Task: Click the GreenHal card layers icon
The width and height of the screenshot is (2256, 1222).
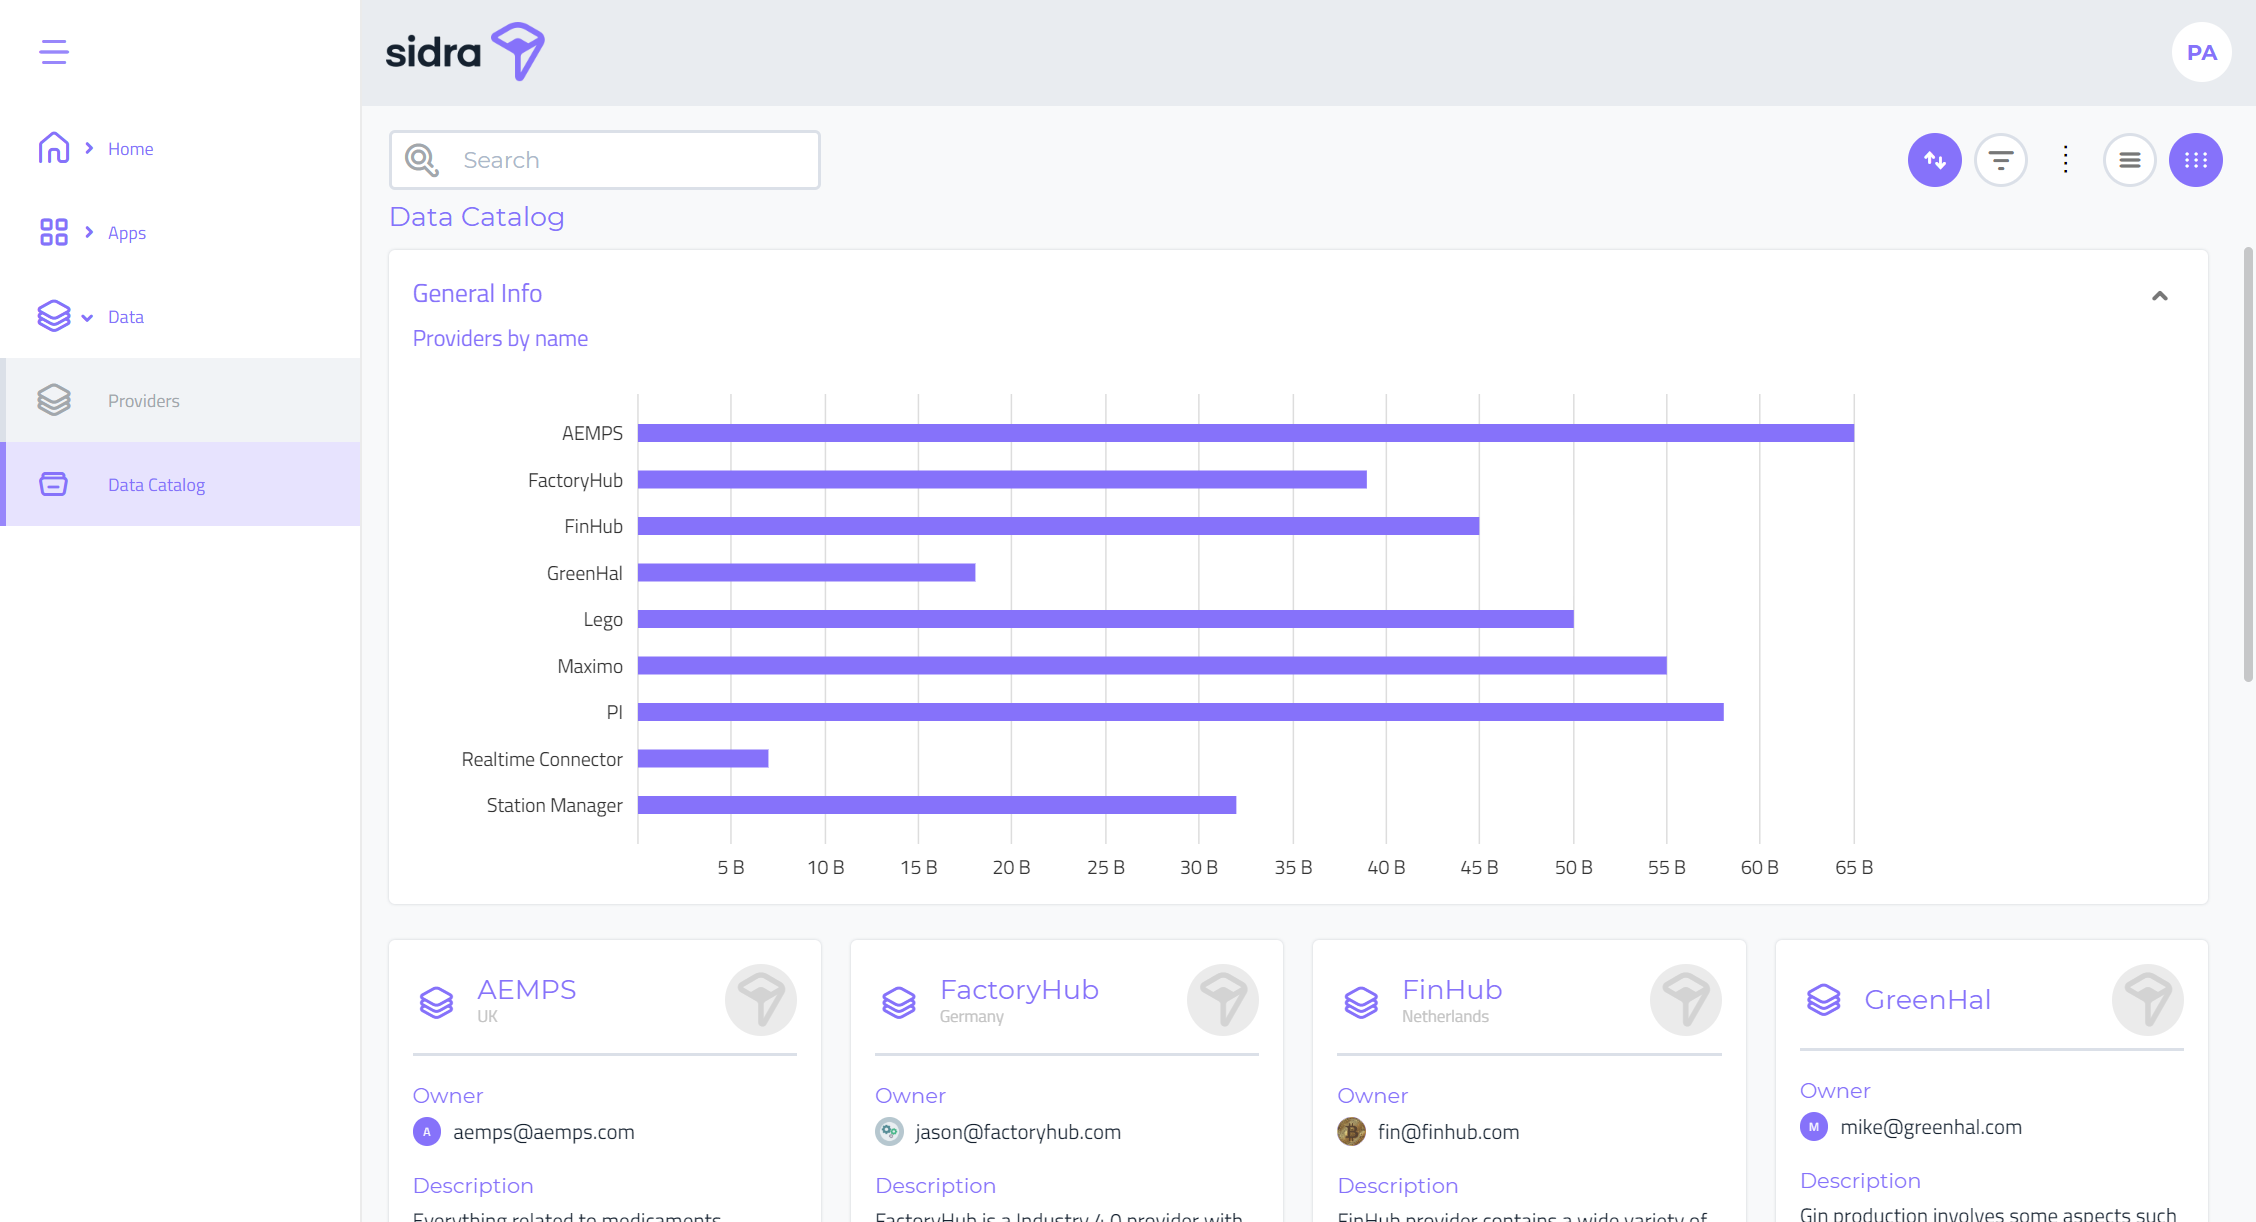Action: point(1823,999)
